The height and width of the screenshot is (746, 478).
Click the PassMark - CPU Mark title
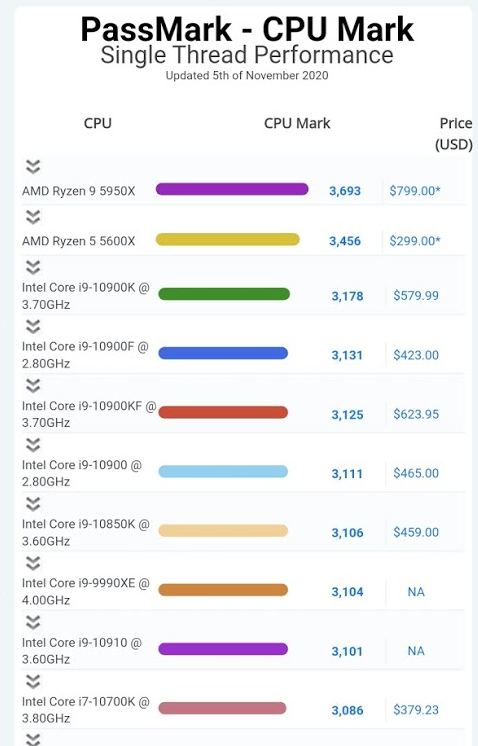pyautogui.click(x=247, y=29)
